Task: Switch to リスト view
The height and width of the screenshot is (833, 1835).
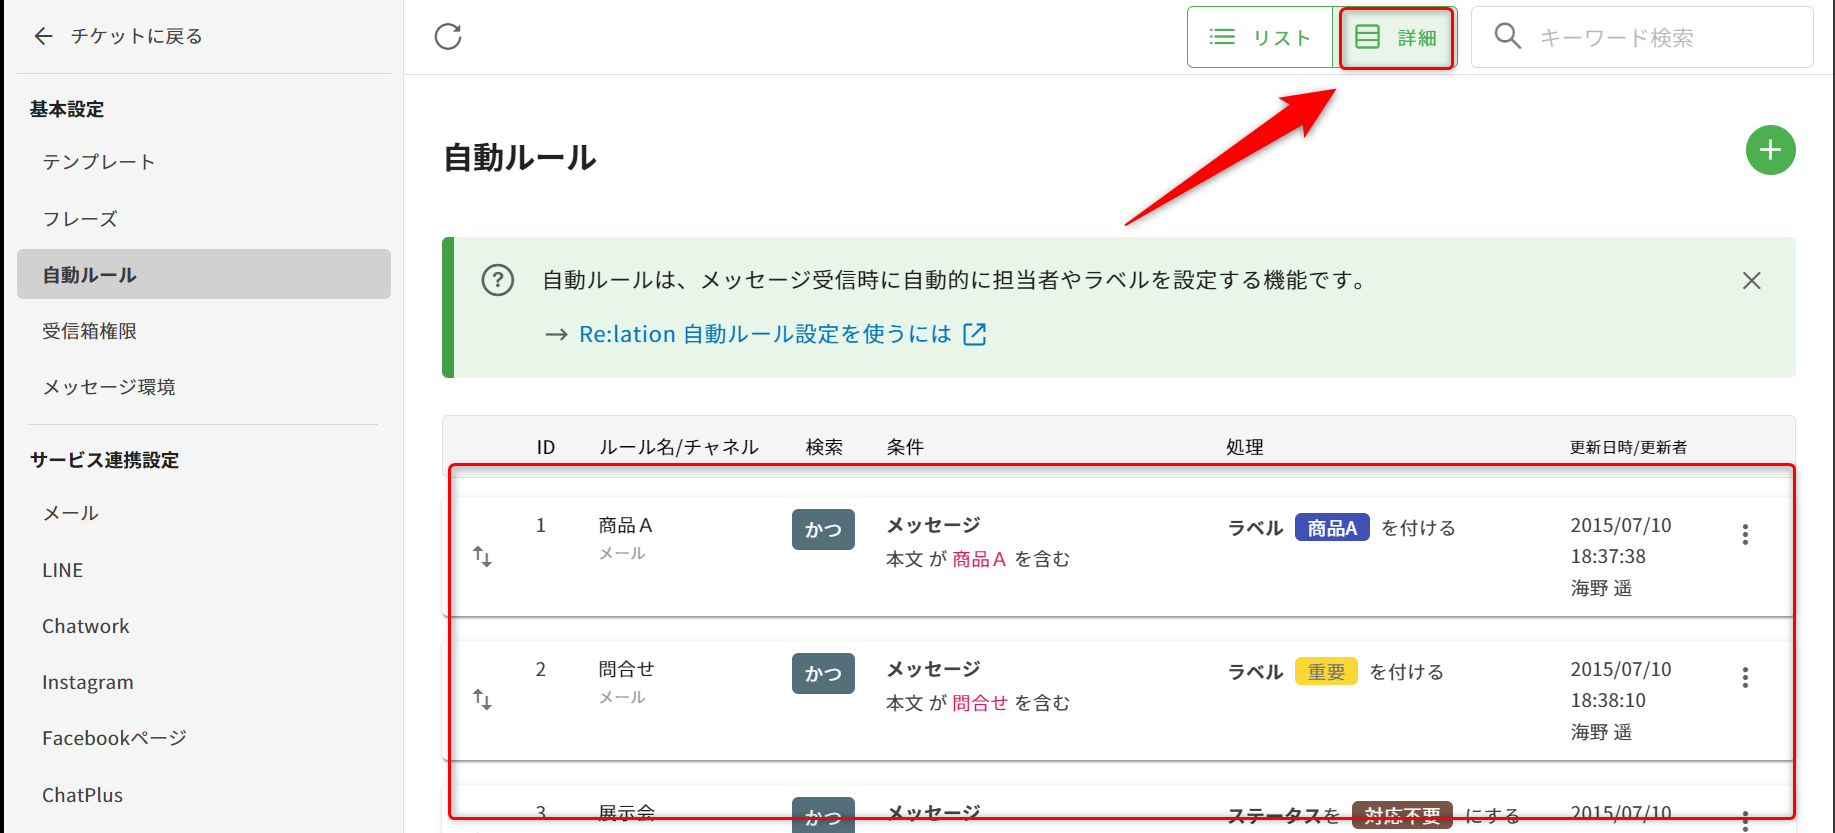Action: (x=1260, y=38)
